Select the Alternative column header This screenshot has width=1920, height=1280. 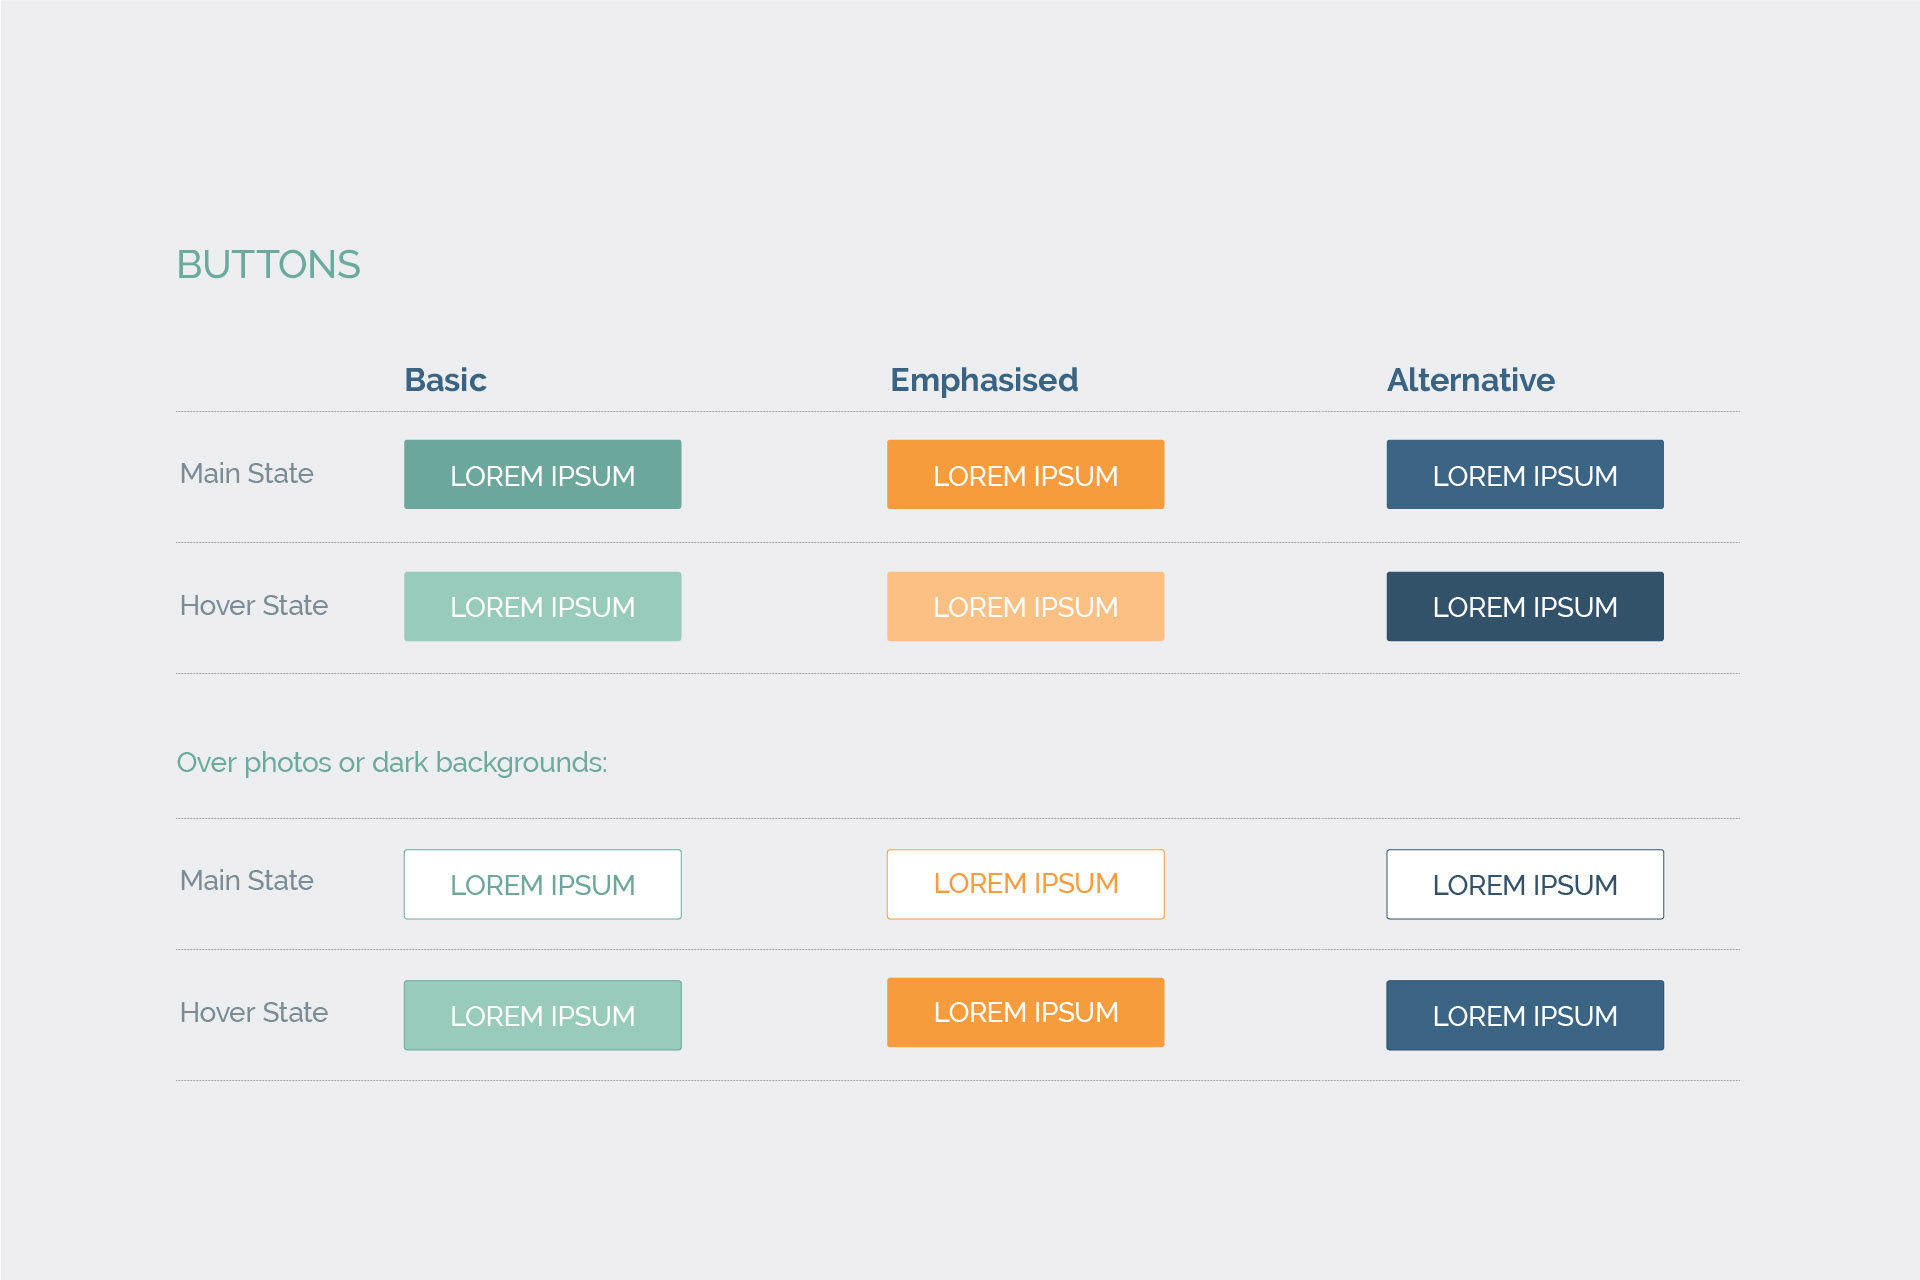point(1470,380)
